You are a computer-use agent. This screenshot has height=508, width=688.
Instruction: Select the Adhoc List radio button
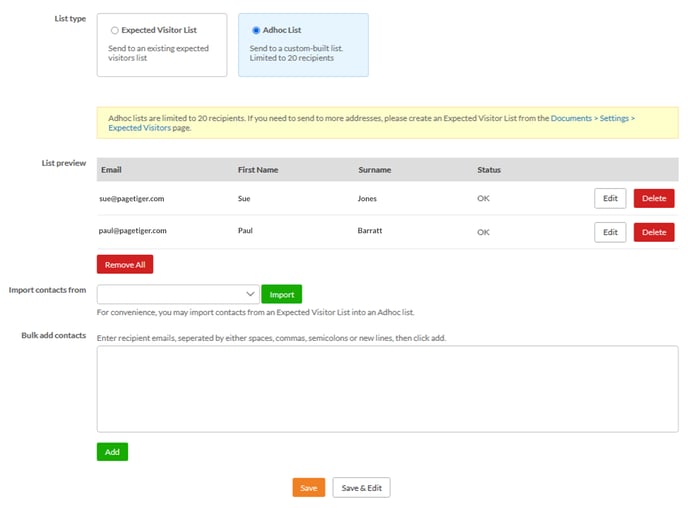pyautogui.click(x=256, y=31)
